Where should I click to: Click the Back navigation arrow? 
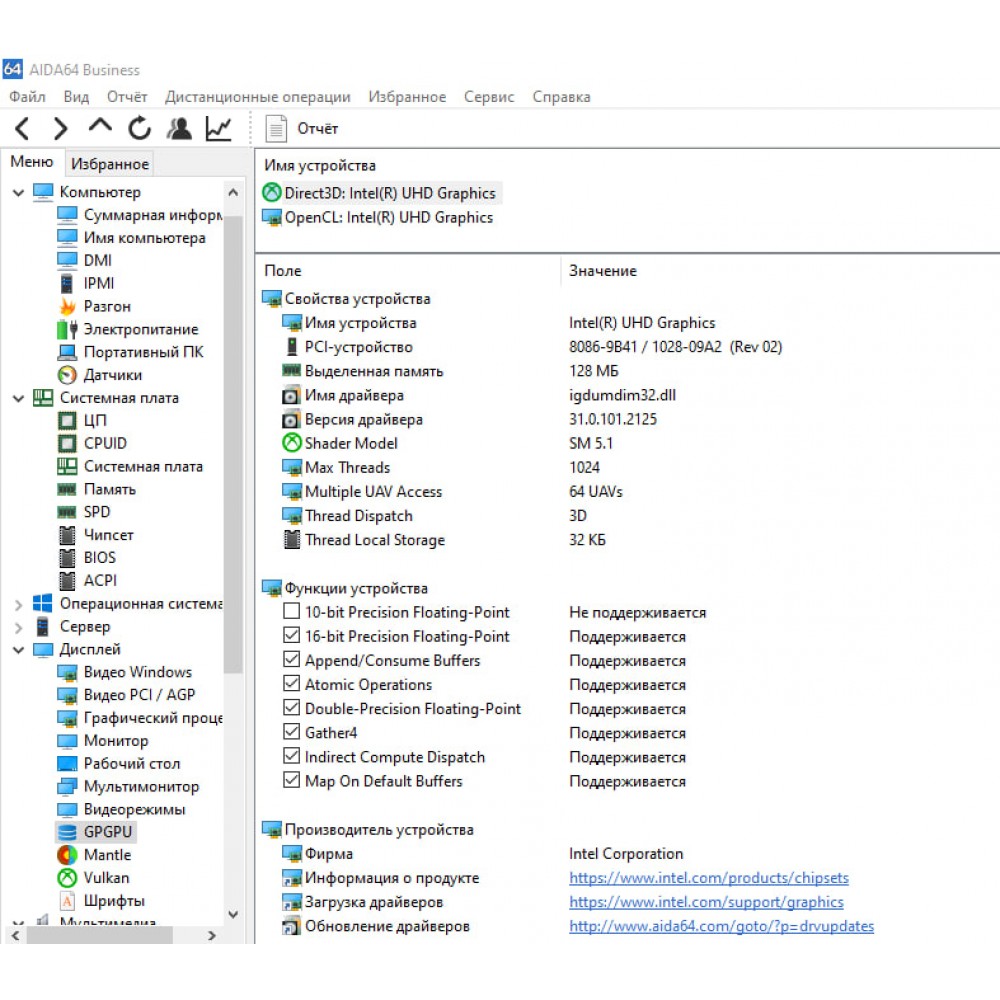22,128
